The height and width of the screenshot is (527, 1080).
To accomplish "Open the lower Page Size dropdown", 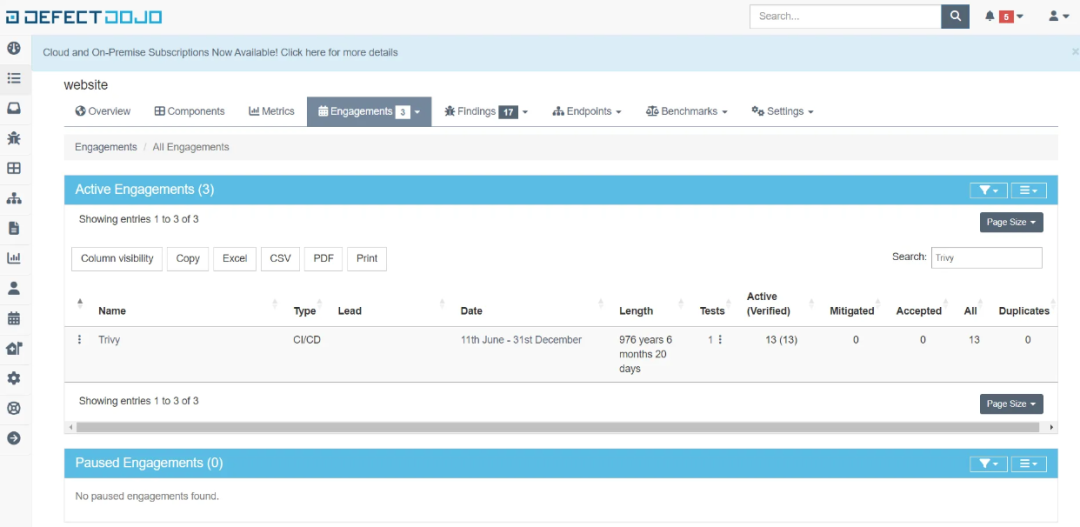I will click(1011, 404).
